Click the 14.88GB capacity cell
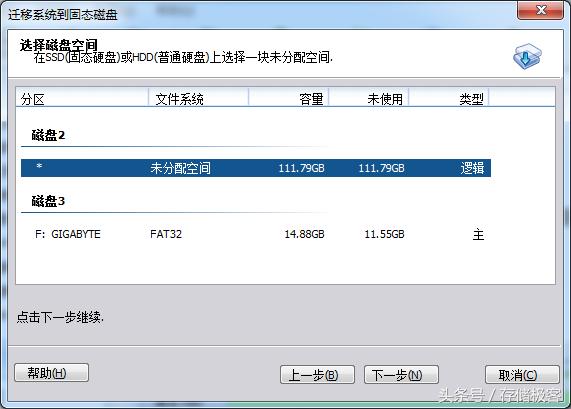 pos(304,234)
